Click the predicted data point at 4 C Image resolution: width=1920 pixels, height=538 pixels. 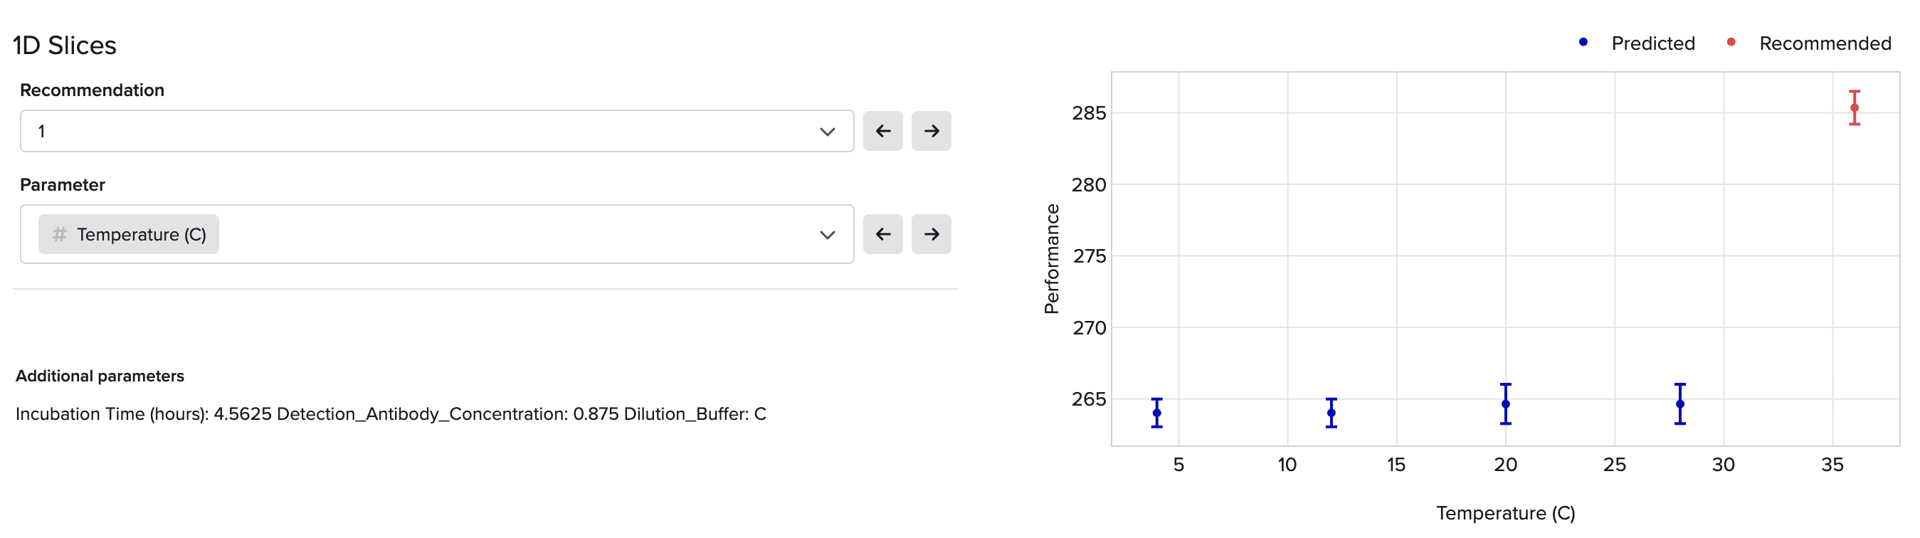(x=1157, y=413)
